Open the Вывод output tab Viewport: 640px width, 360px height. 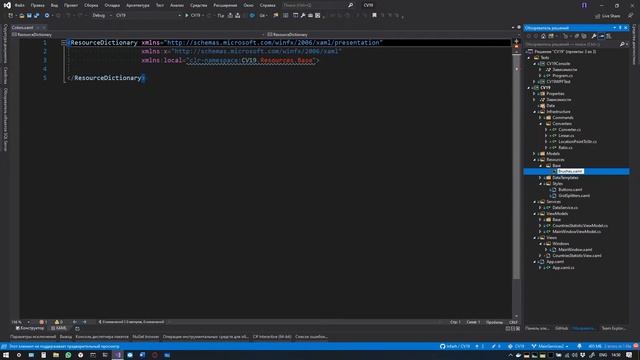(66, 337)
